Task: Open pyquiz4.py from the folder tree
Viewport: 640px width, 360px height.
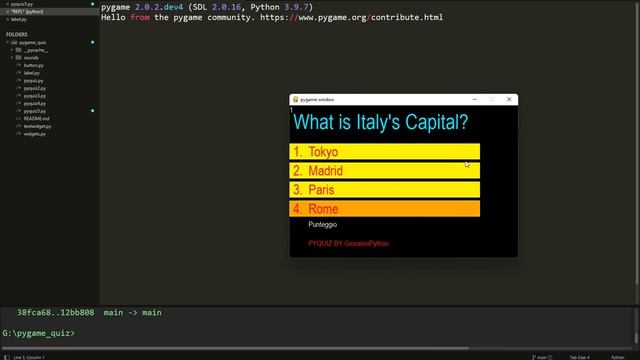Action: click(35, 104)
